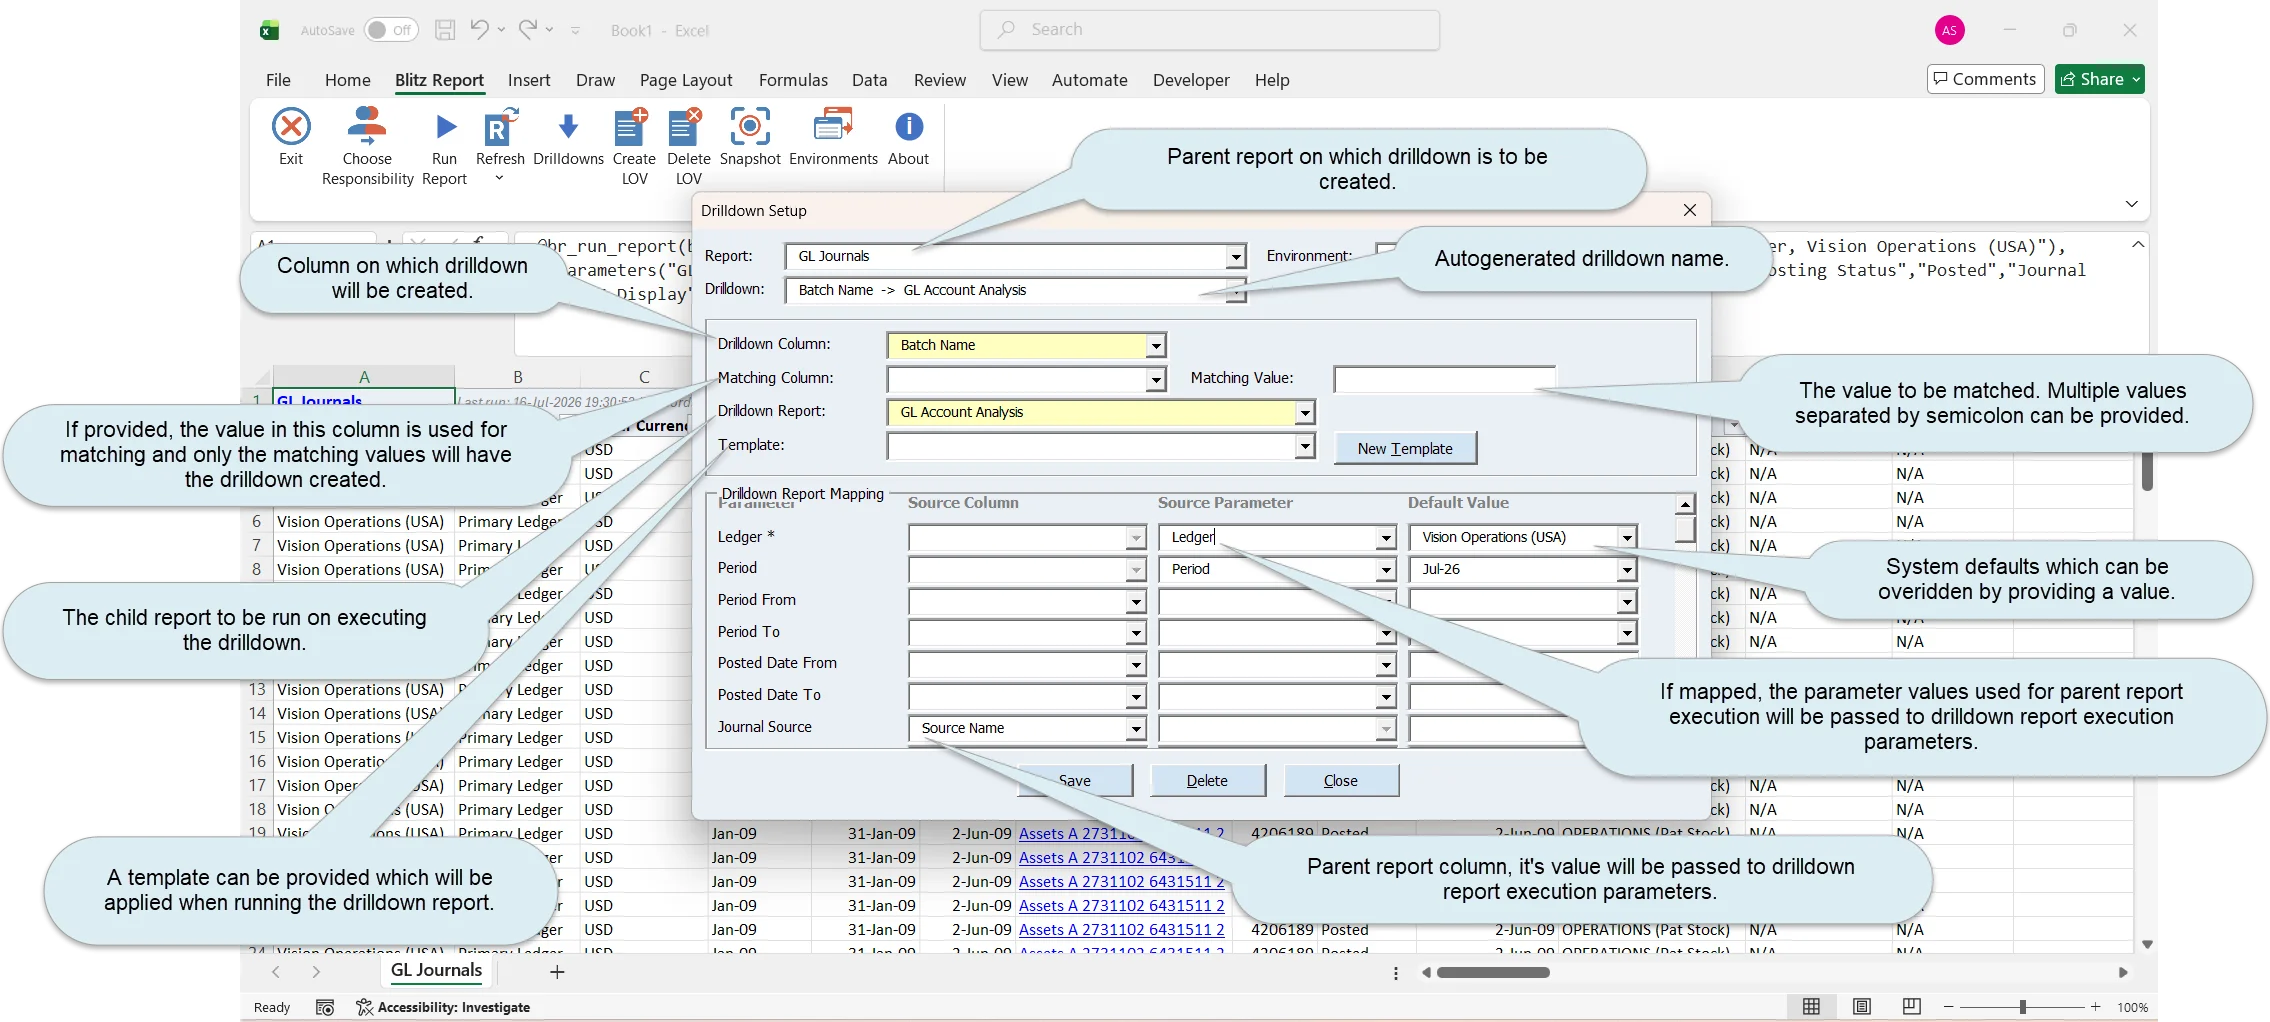Click the macro recording icon in status bar

tap(324, 1007)
